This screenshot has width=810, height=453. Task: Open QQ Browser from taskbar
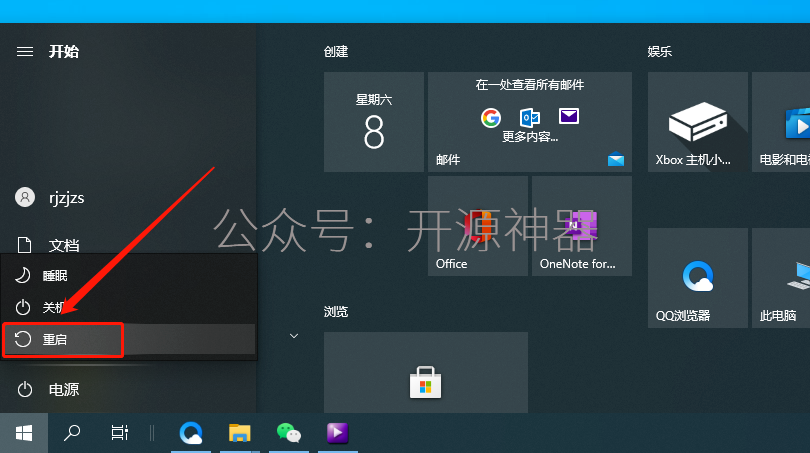click(x=191, y=433)
